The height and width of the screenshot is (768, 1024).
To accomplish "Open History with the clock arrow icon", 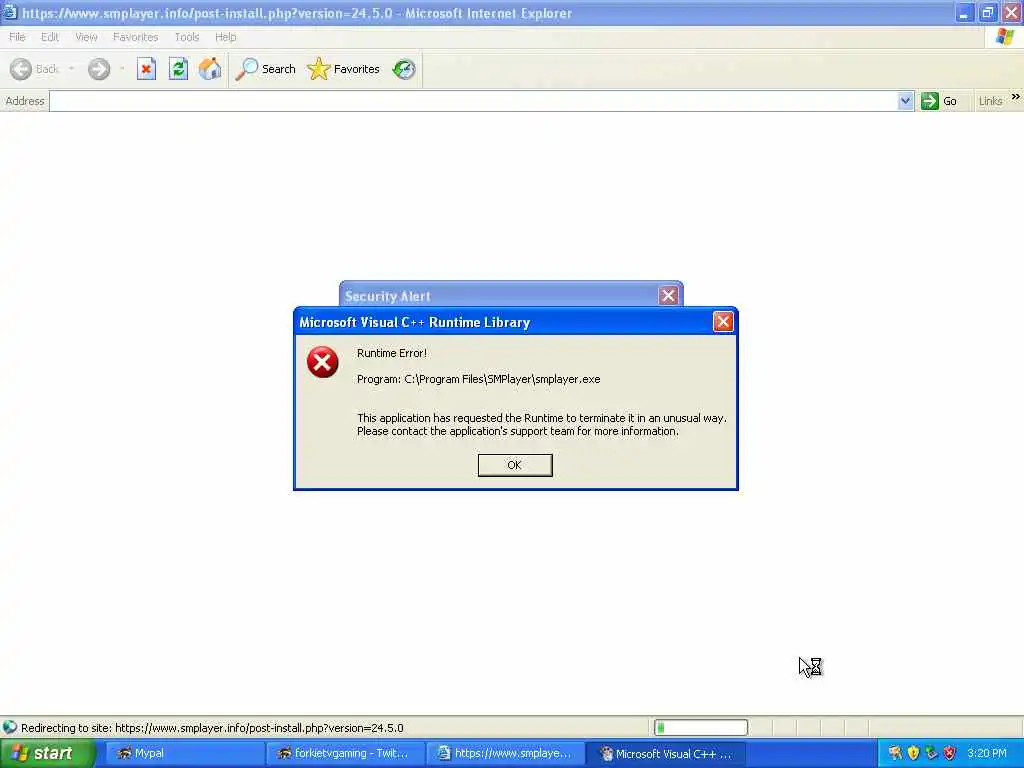I will 404,69.
